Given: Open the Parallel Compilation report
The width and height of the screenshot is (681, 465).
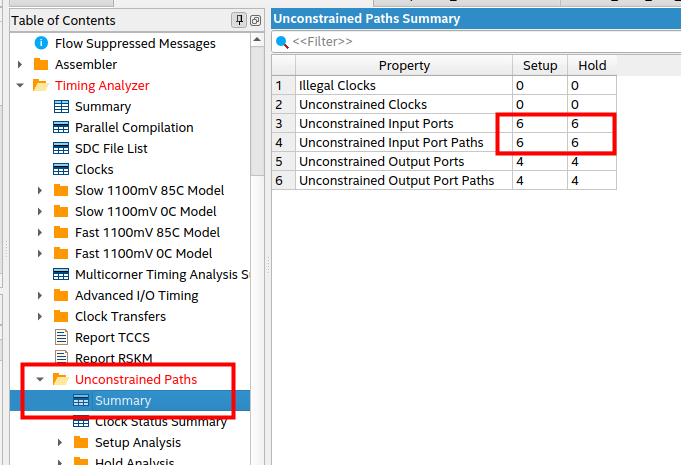Looking at the screenshot, I should (134, 127).
